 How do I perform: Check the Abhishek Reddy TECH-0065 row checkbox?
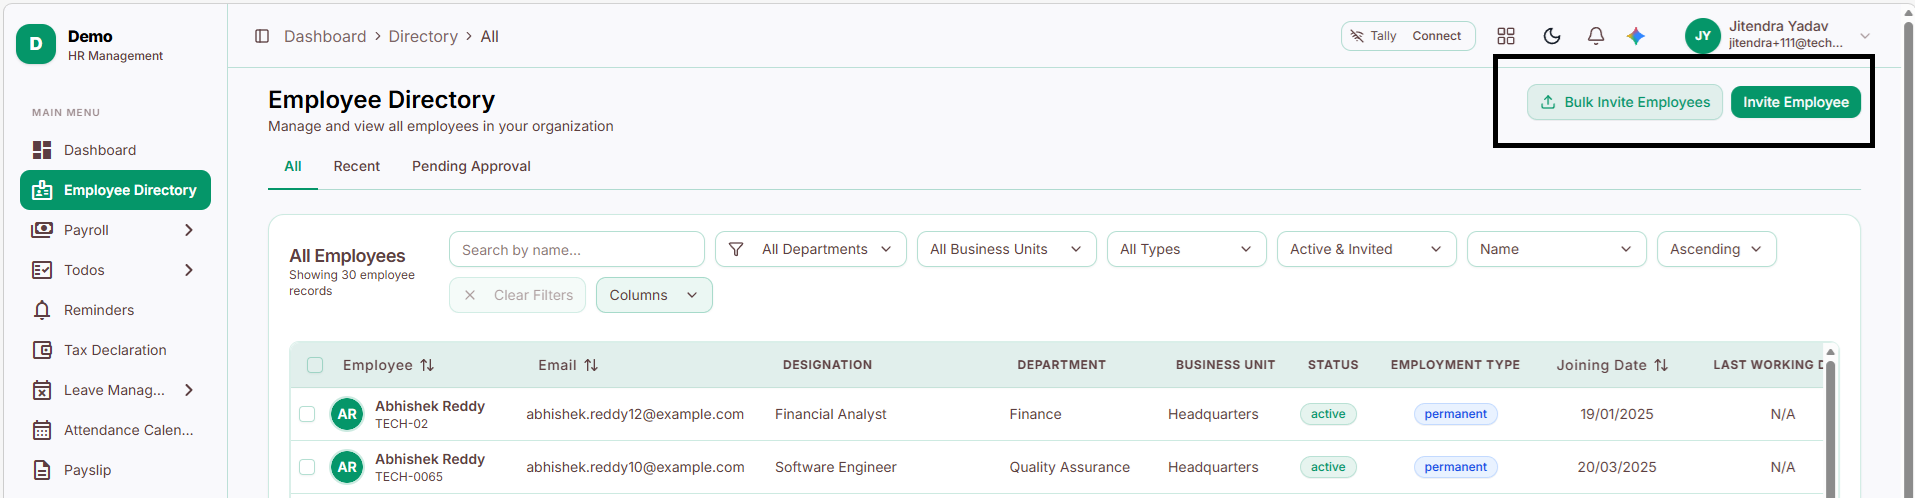(307, 467)
